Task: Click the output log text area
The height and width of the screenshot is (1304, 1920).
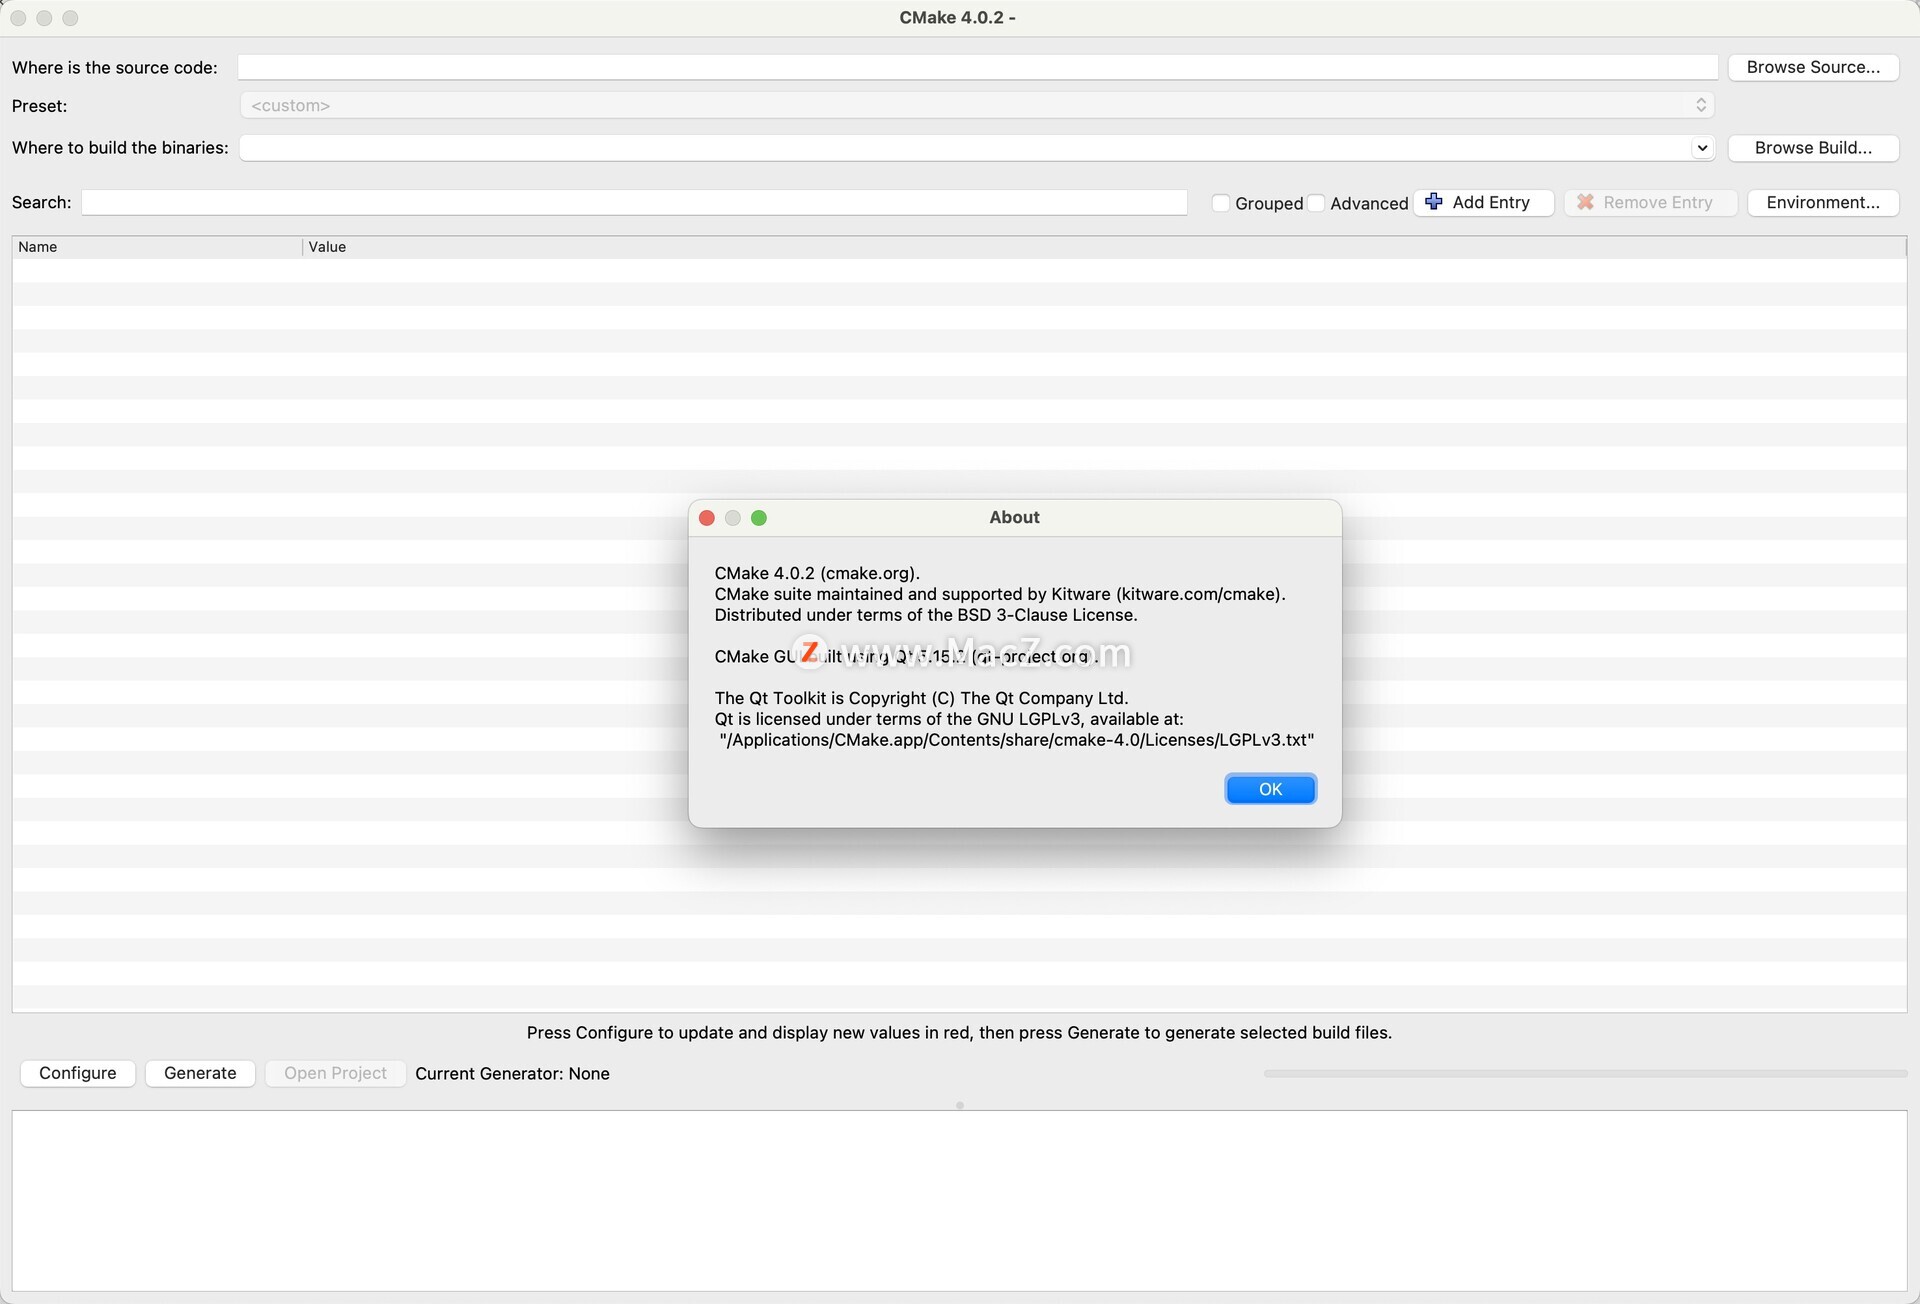Action: coord(959,1200)
